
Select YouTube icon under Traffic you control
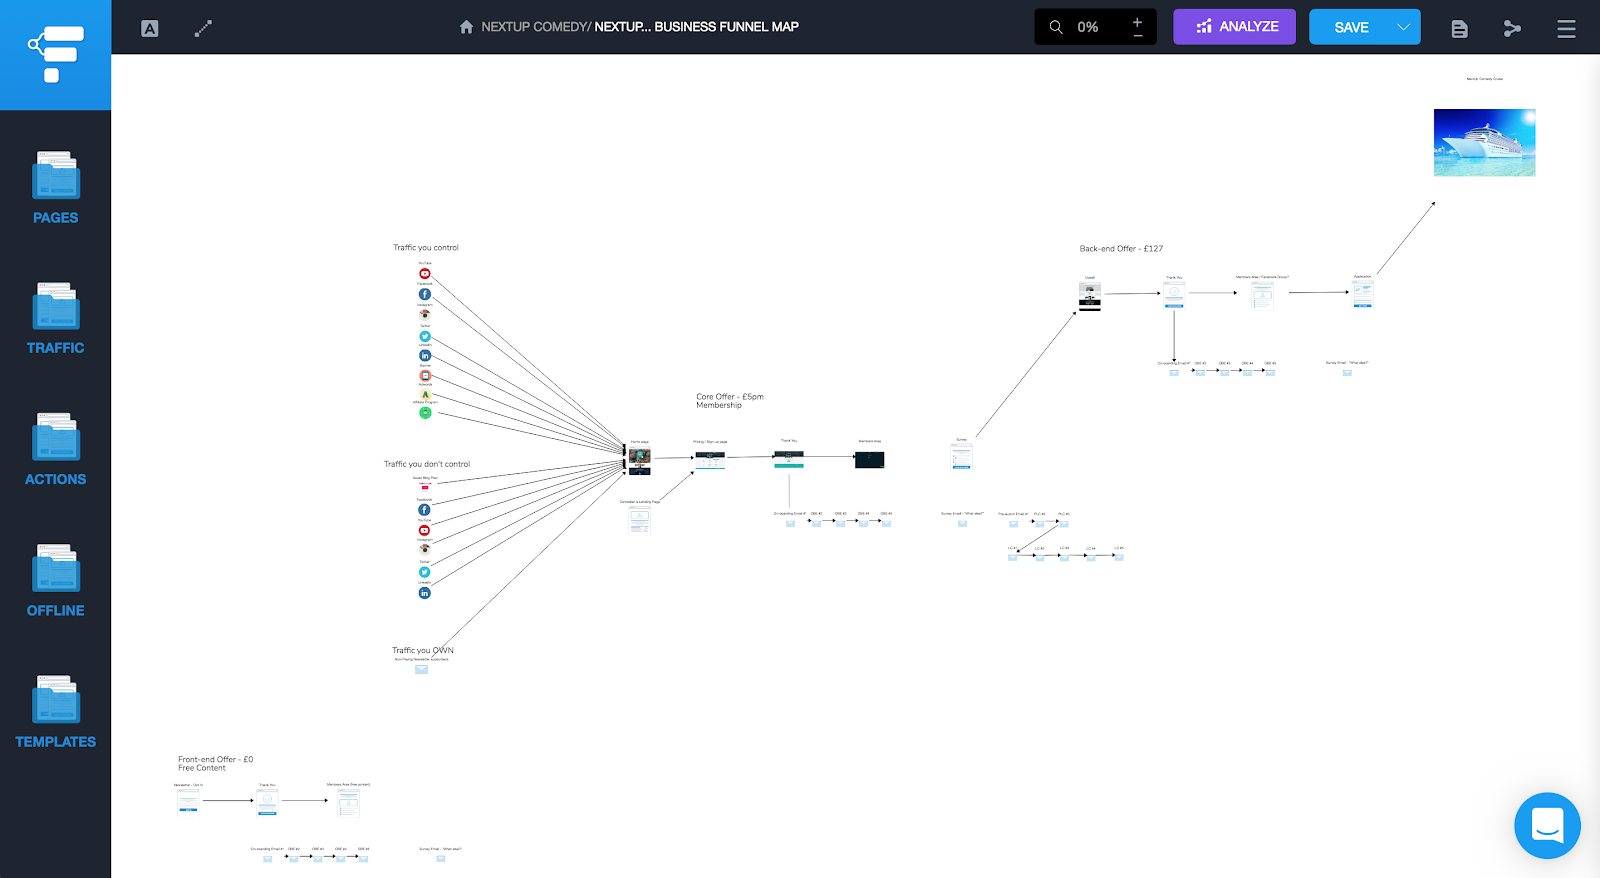click(425, 274)
